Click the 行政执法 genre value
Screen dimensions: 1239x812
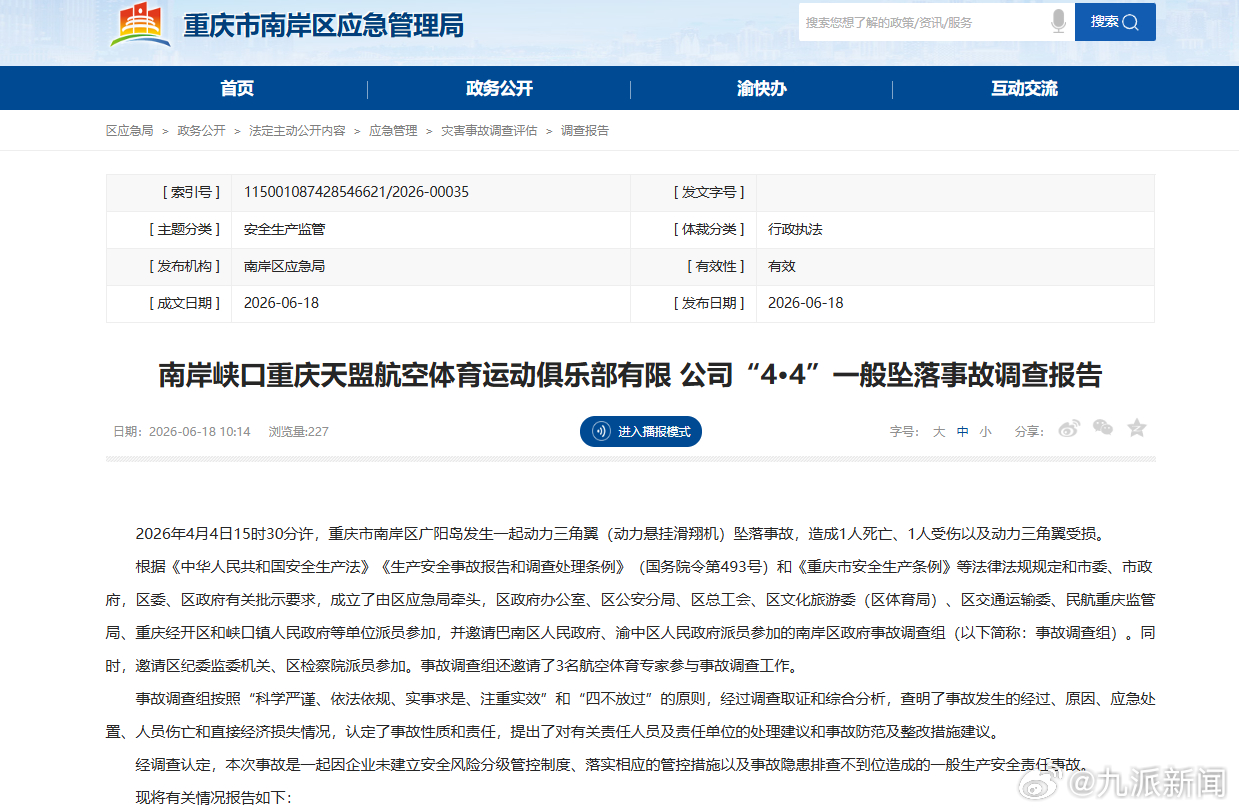795,229
